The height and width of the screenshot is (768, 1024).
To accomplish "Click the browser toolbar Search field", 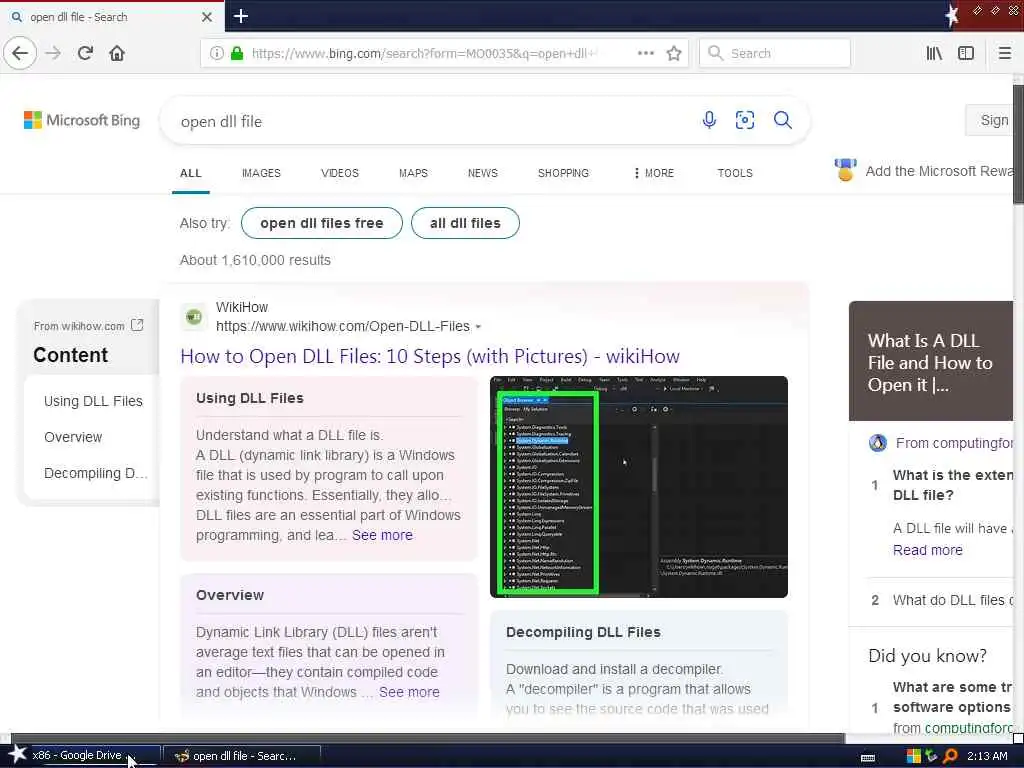I will pyautogui.click(x=775, y=54).
